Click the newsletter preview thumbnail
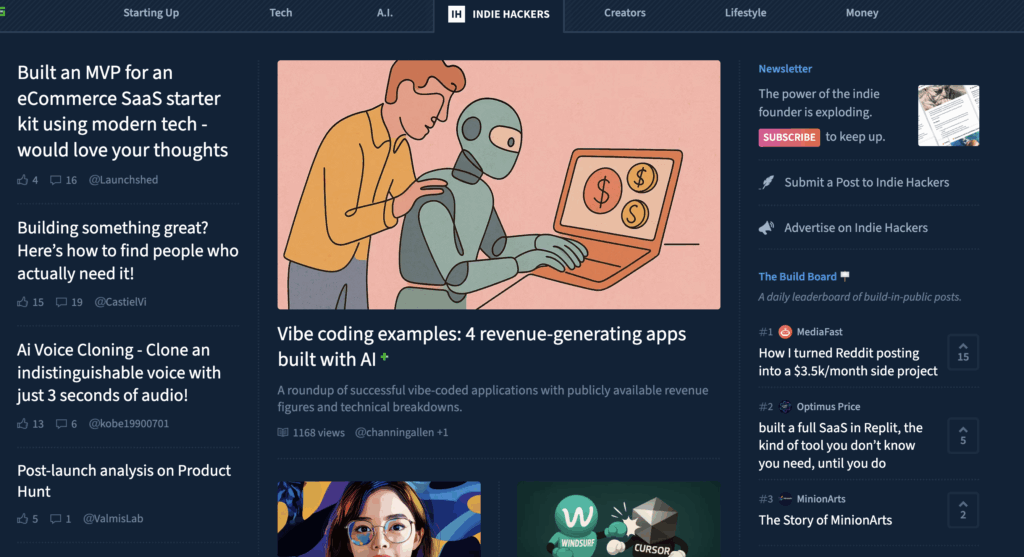This screenshot has height=557, width=1024. pyautogui.click(x=948, y=116)
